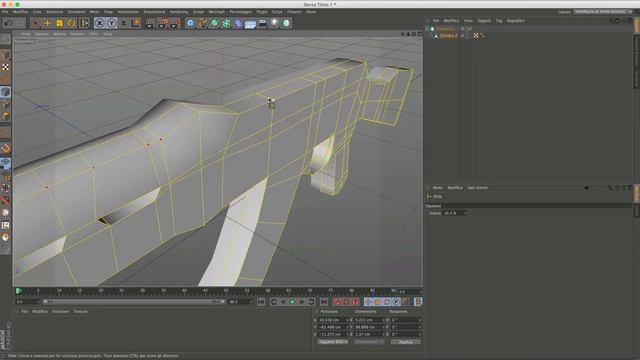The image size is (640, 360).
Task: Switch to Texture mode checkered icon
Action: [5, 67]
